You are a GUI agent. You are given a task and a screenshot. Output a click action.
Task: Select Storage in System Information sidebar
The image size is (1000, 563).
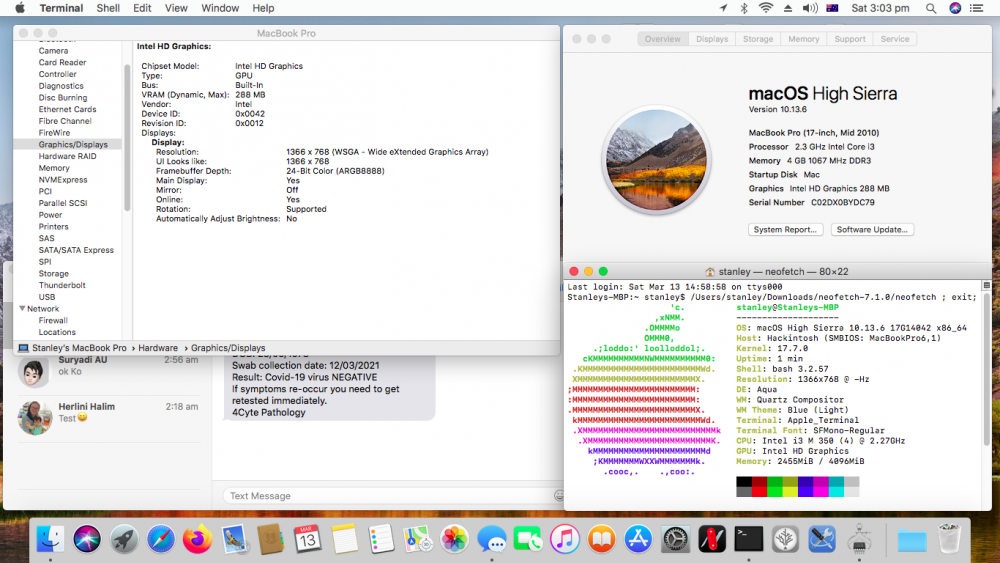[x=54, y=274]
